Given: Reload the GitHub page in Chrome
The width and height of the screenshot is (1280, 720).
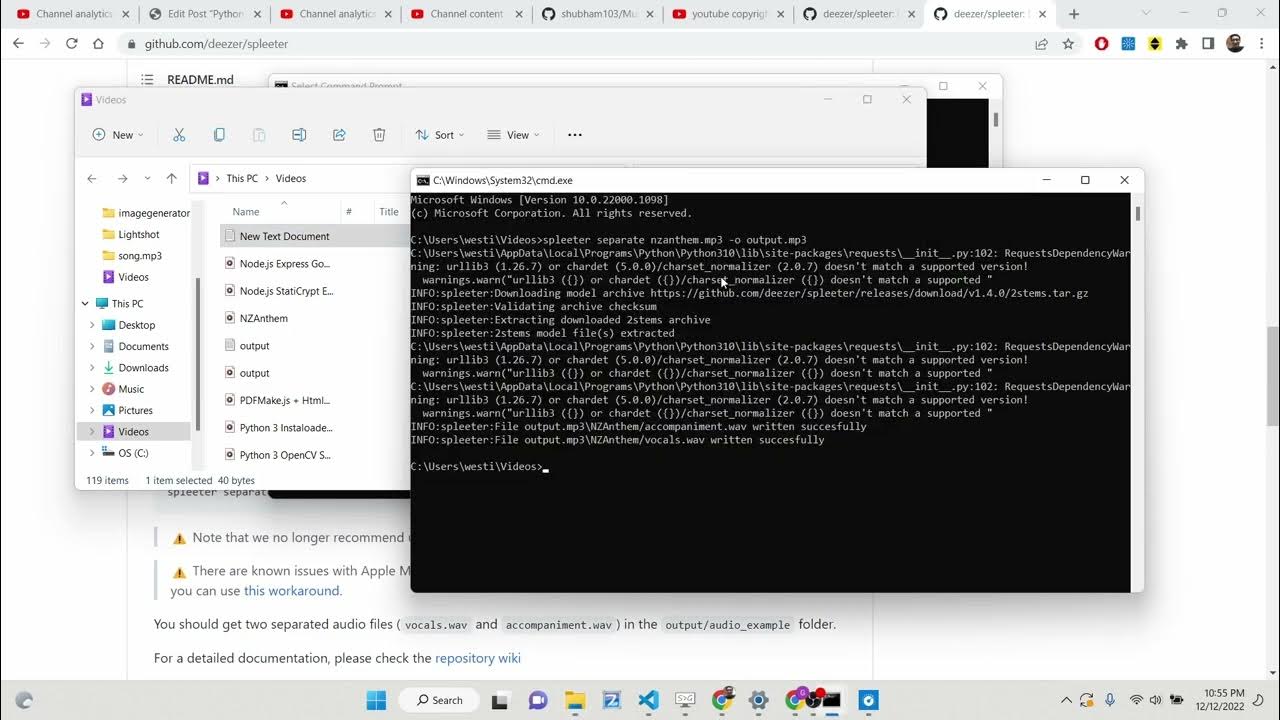Looking at the screenshot, I should pos(72,44).
